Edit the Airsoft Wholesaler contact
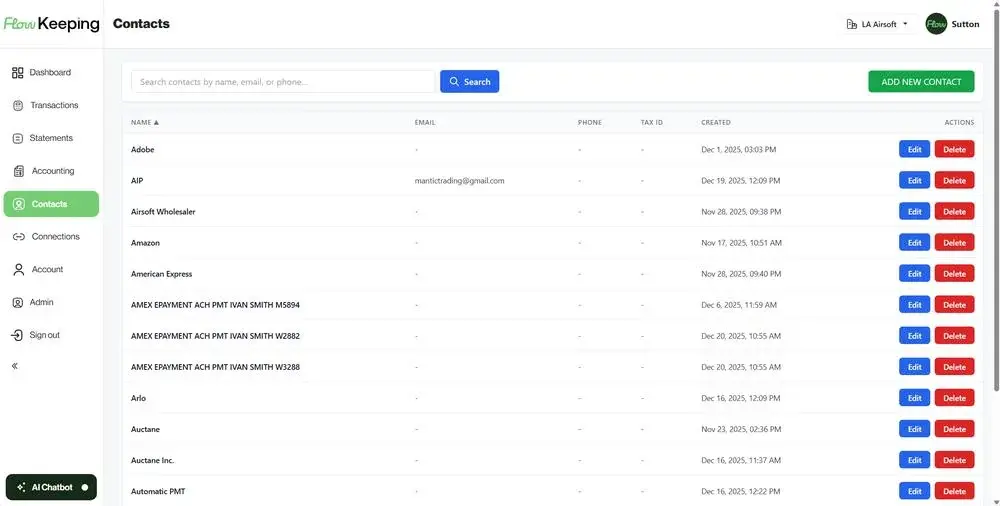Screen dimensions: 1000x506 [x=915, y=212]
